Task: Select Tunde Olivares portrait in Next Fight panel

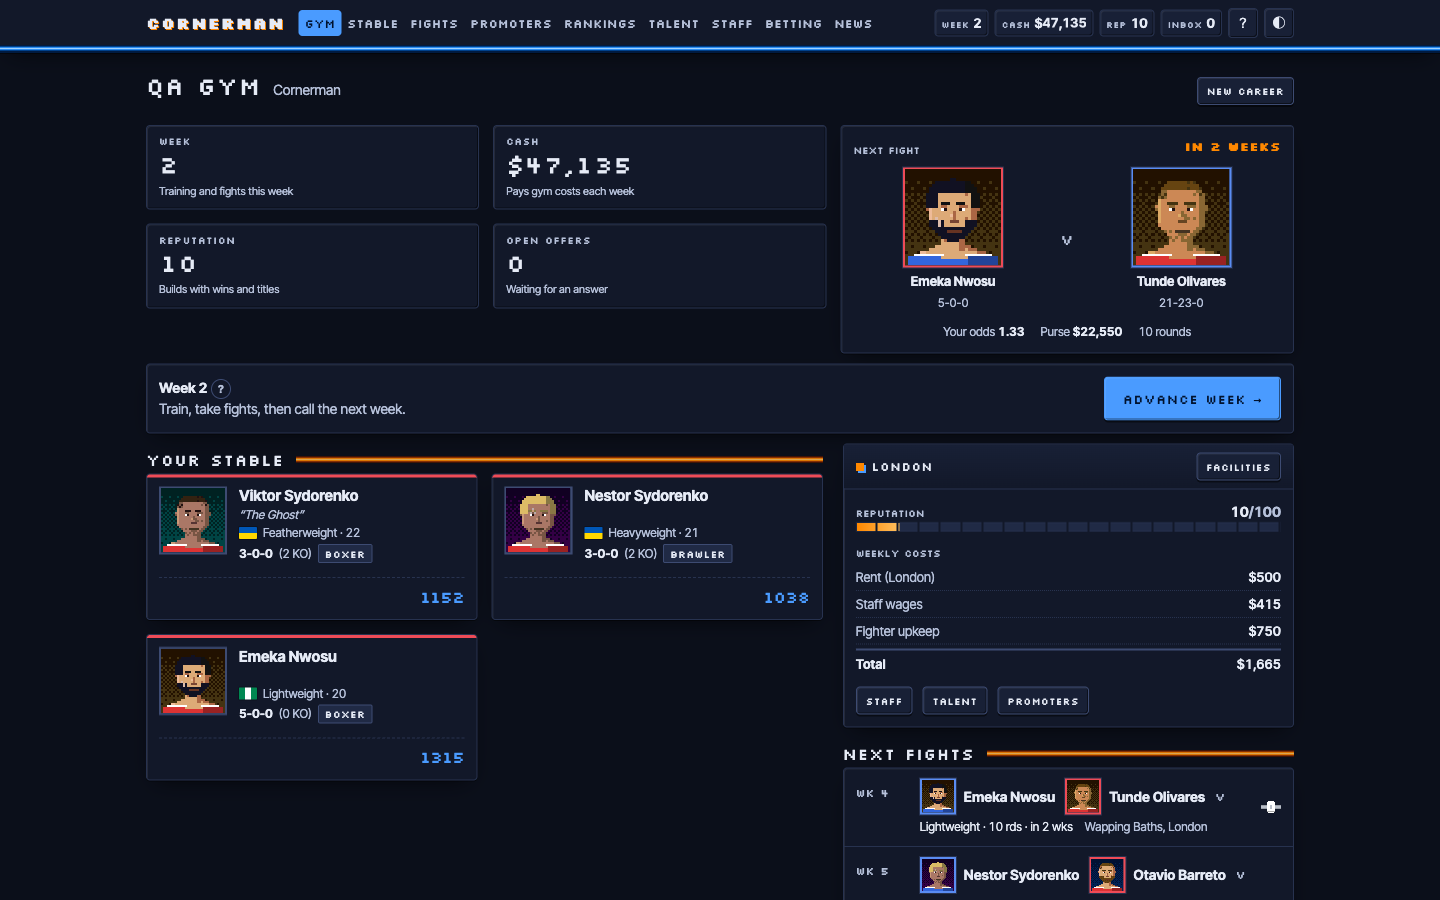Action: coord(1181,218)
